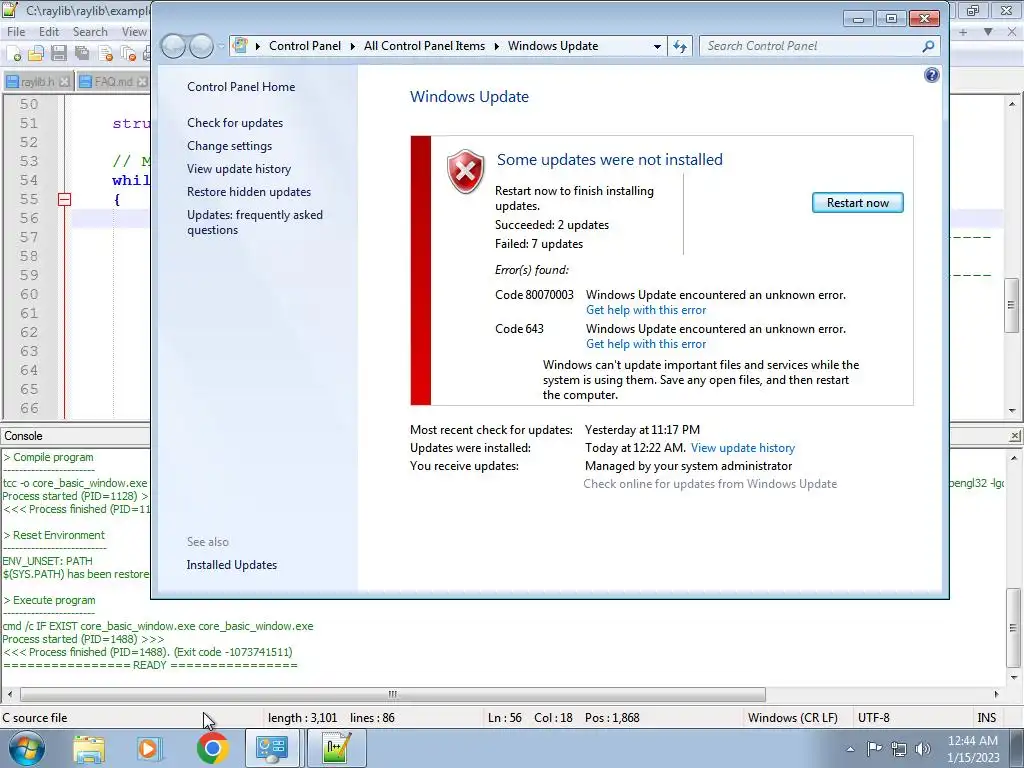Click the Control Panel breadcrumb
The width and height of the screenshot is (1024, 768).
(x=305, y=46)
